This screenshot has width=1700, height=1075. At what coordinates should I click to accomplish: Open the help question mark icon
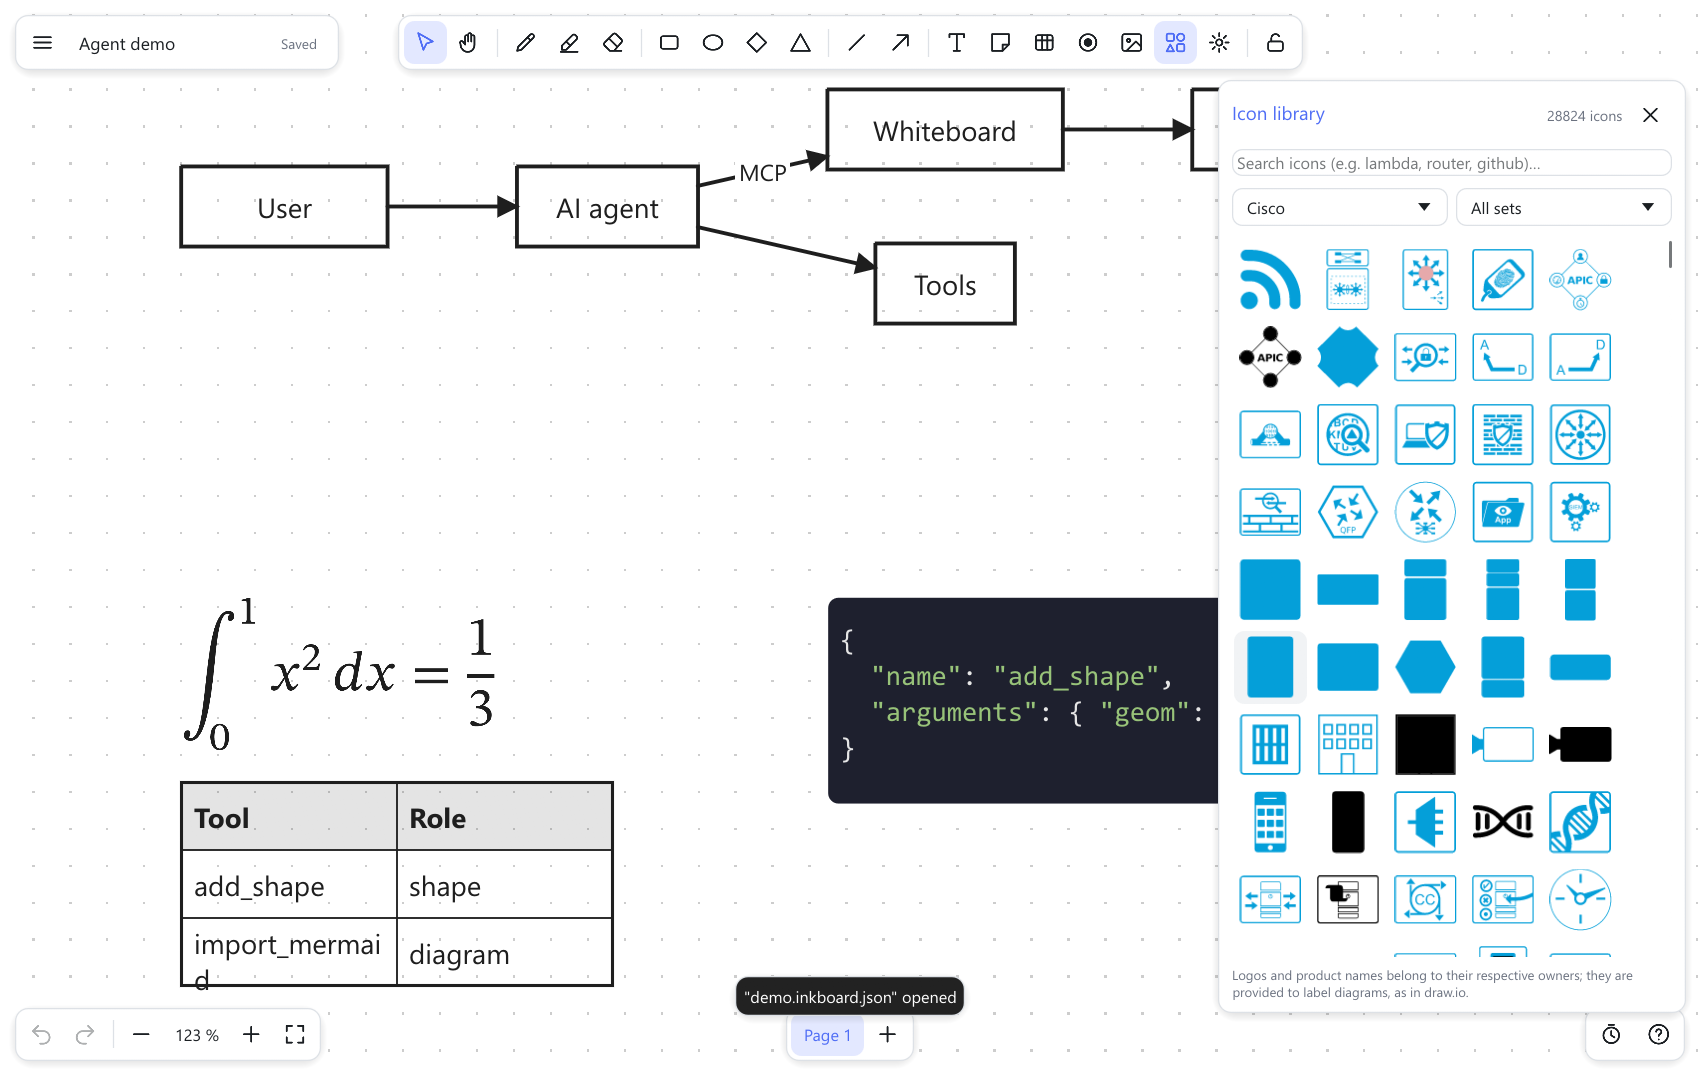click(x=1659, y=1035)
